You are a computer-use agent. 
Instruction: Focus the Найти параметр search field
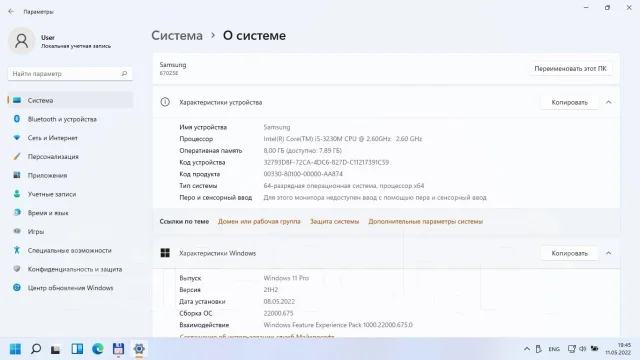pos(70,73)
